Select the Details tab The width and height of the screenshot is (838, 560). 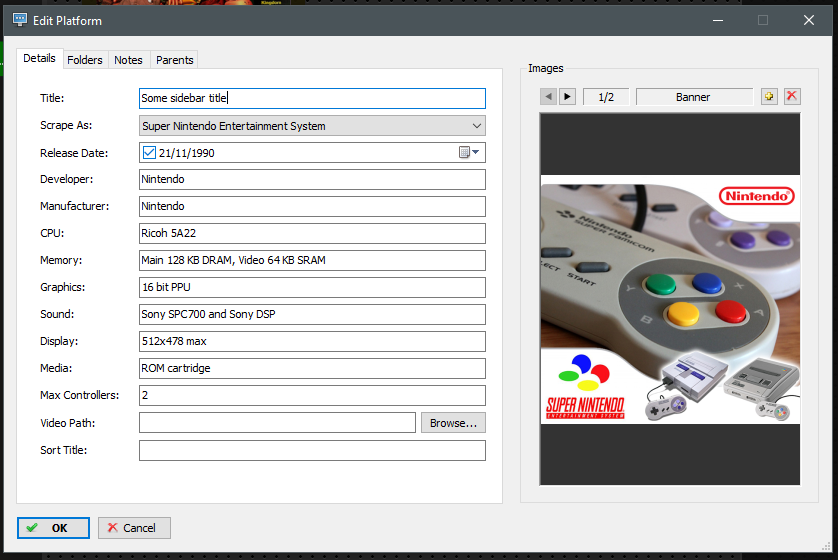click(40, 58)
